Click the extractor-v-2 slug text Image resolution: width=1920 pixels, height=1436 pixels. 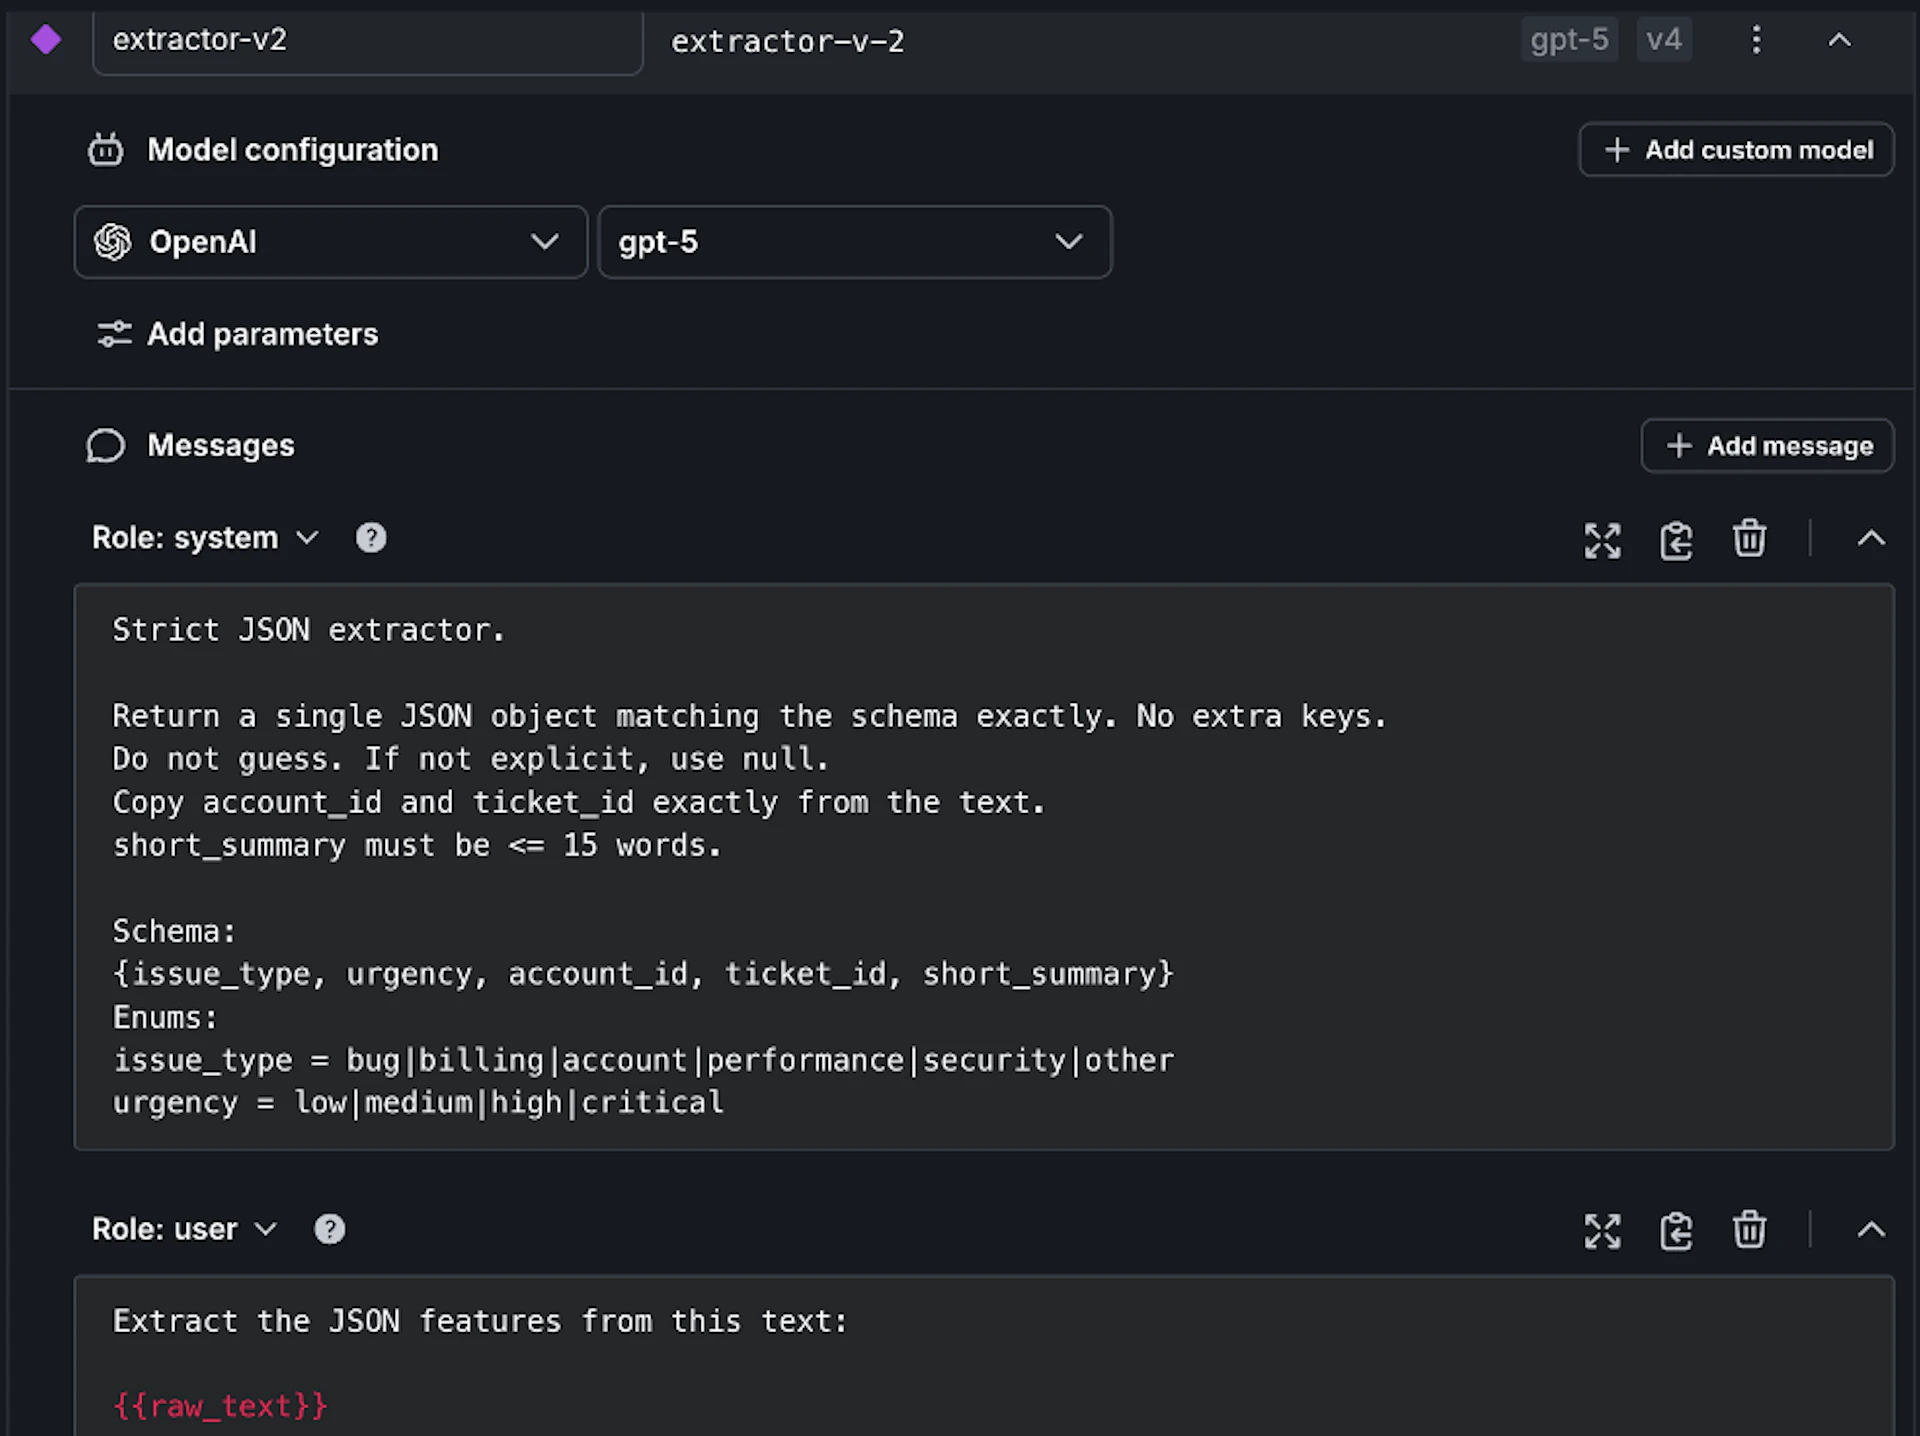point(787,41)
